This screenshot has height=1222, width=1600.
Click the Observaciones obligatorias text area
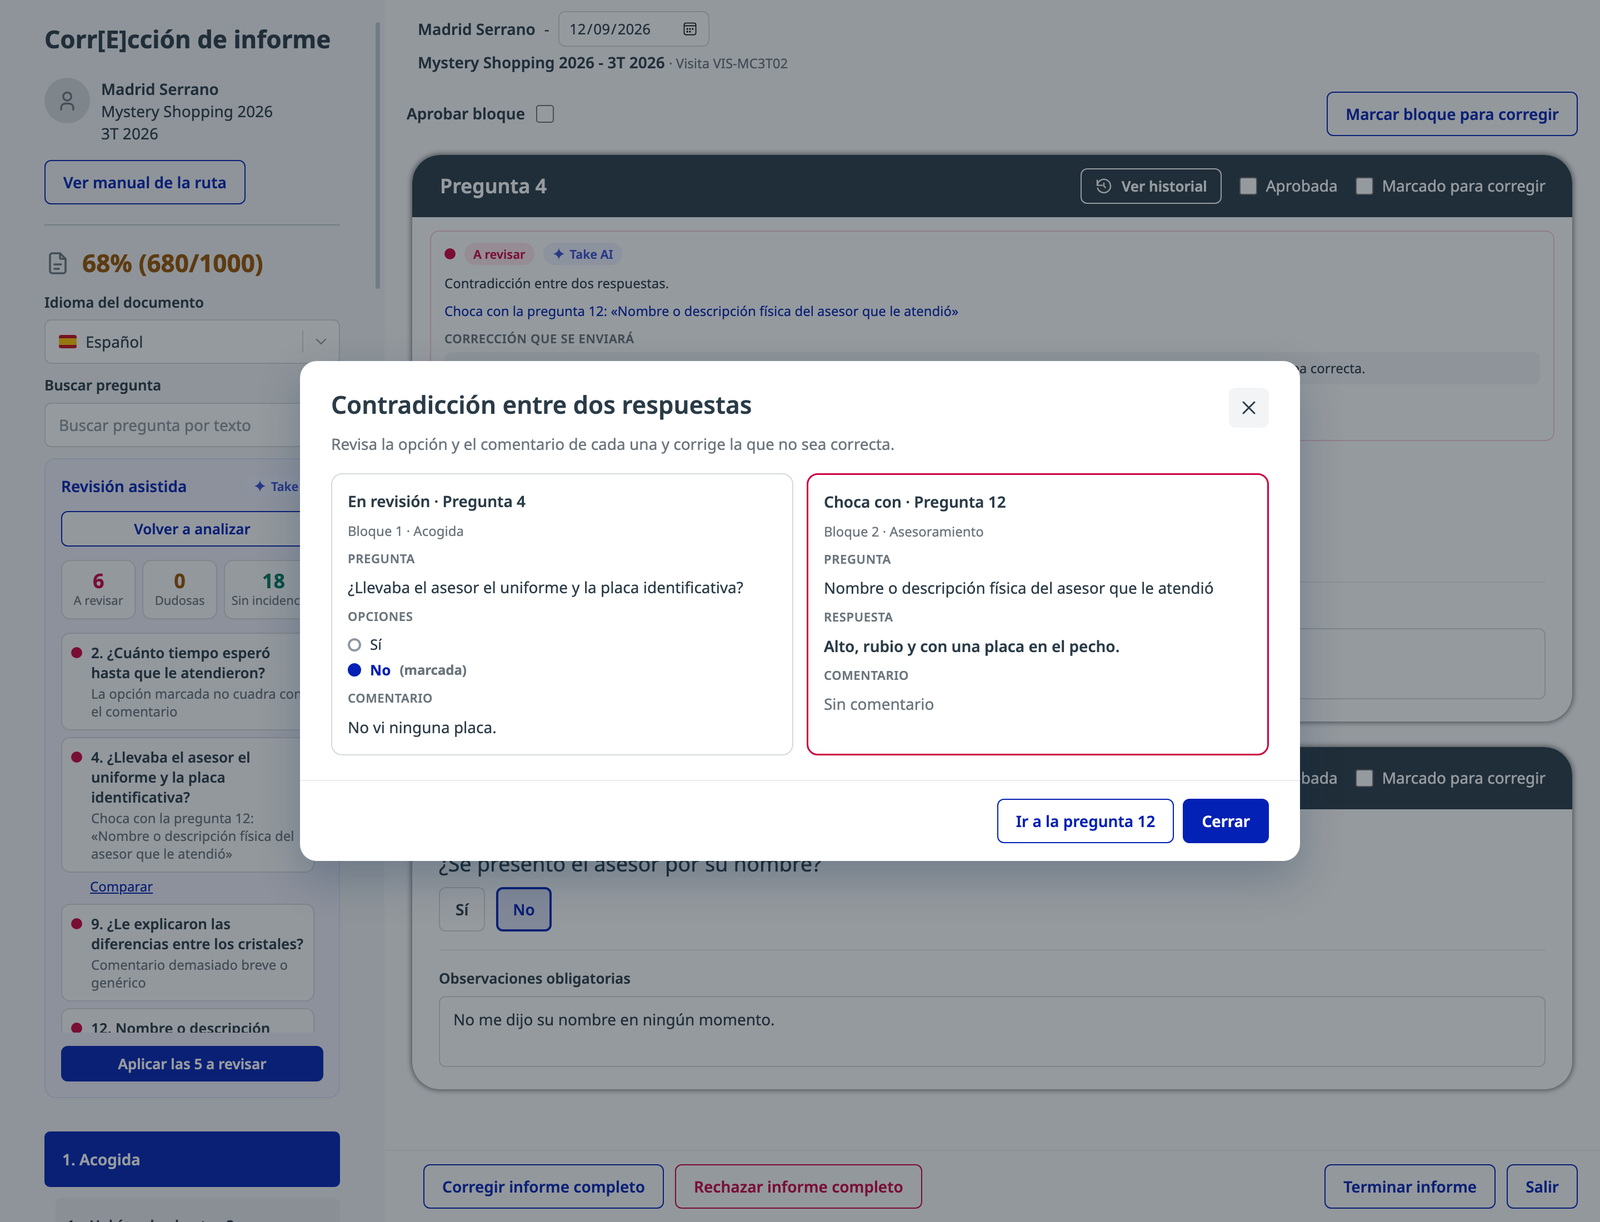click(x=992, y=1031)
